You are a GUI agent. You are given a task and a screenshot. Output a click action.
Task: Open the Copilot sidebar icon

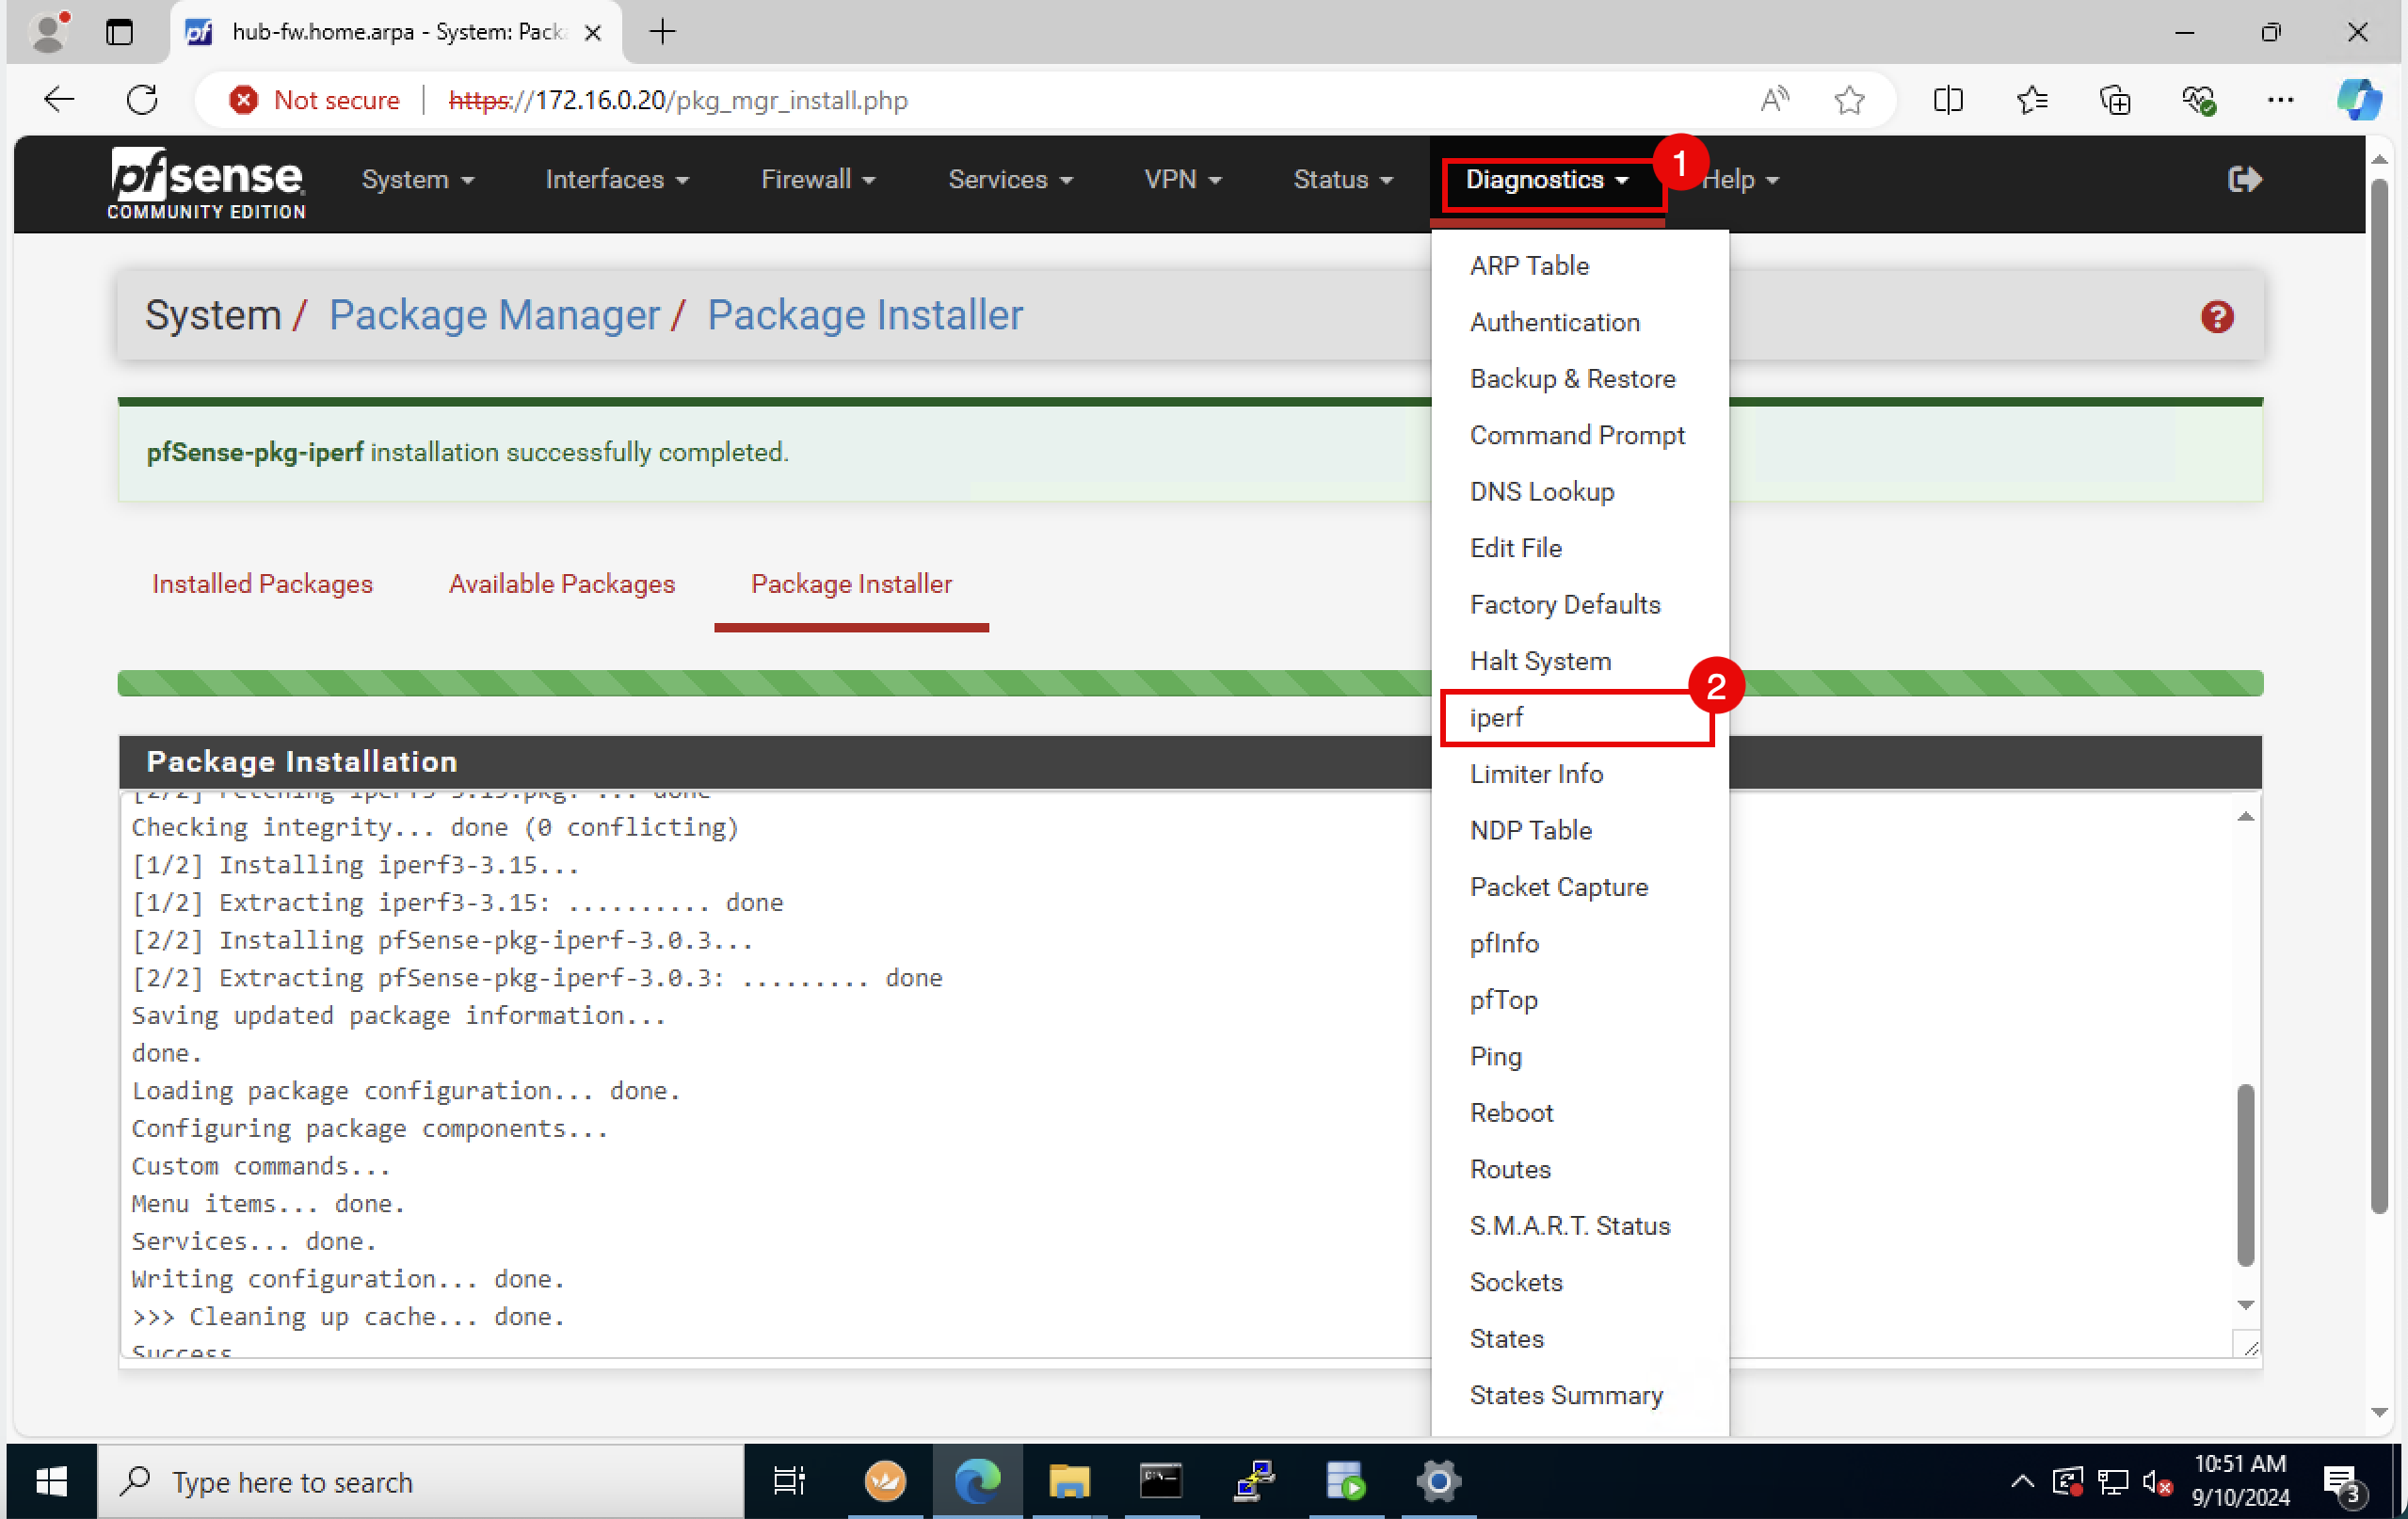tap(2358, 100)
